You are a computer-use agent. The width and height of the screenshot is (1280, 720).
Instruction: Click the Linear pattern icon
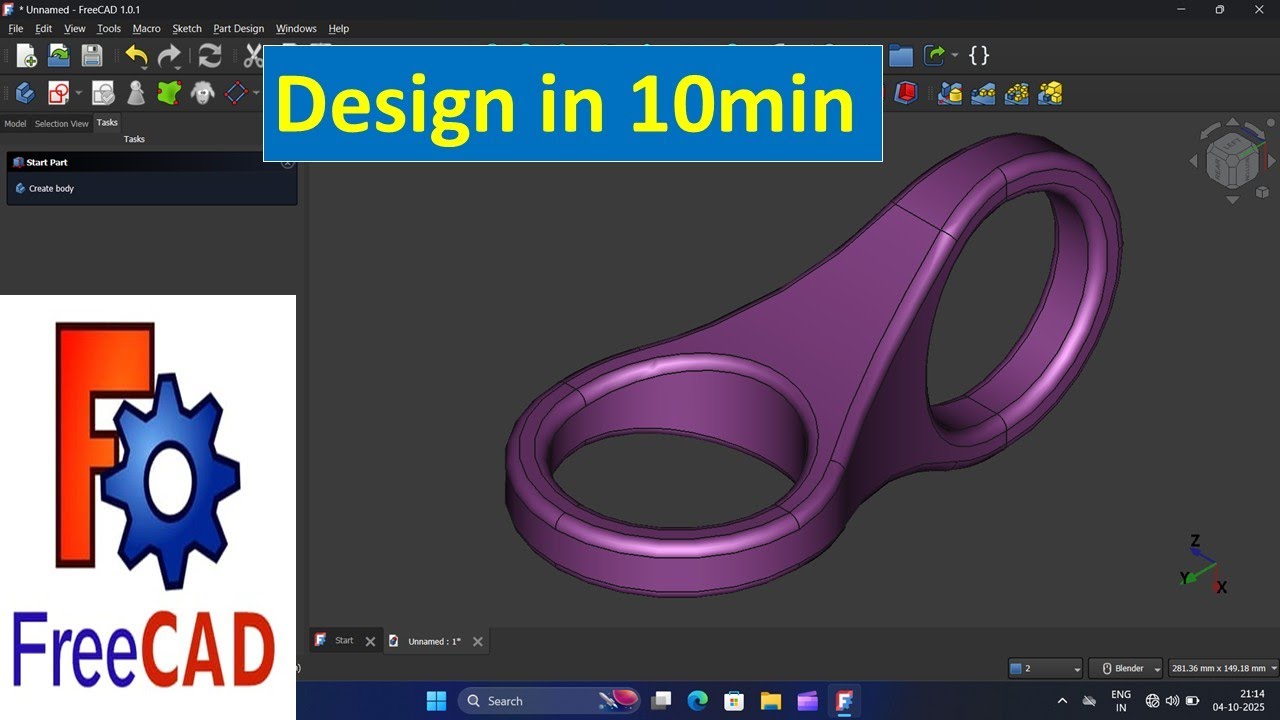tap(982, 93)
